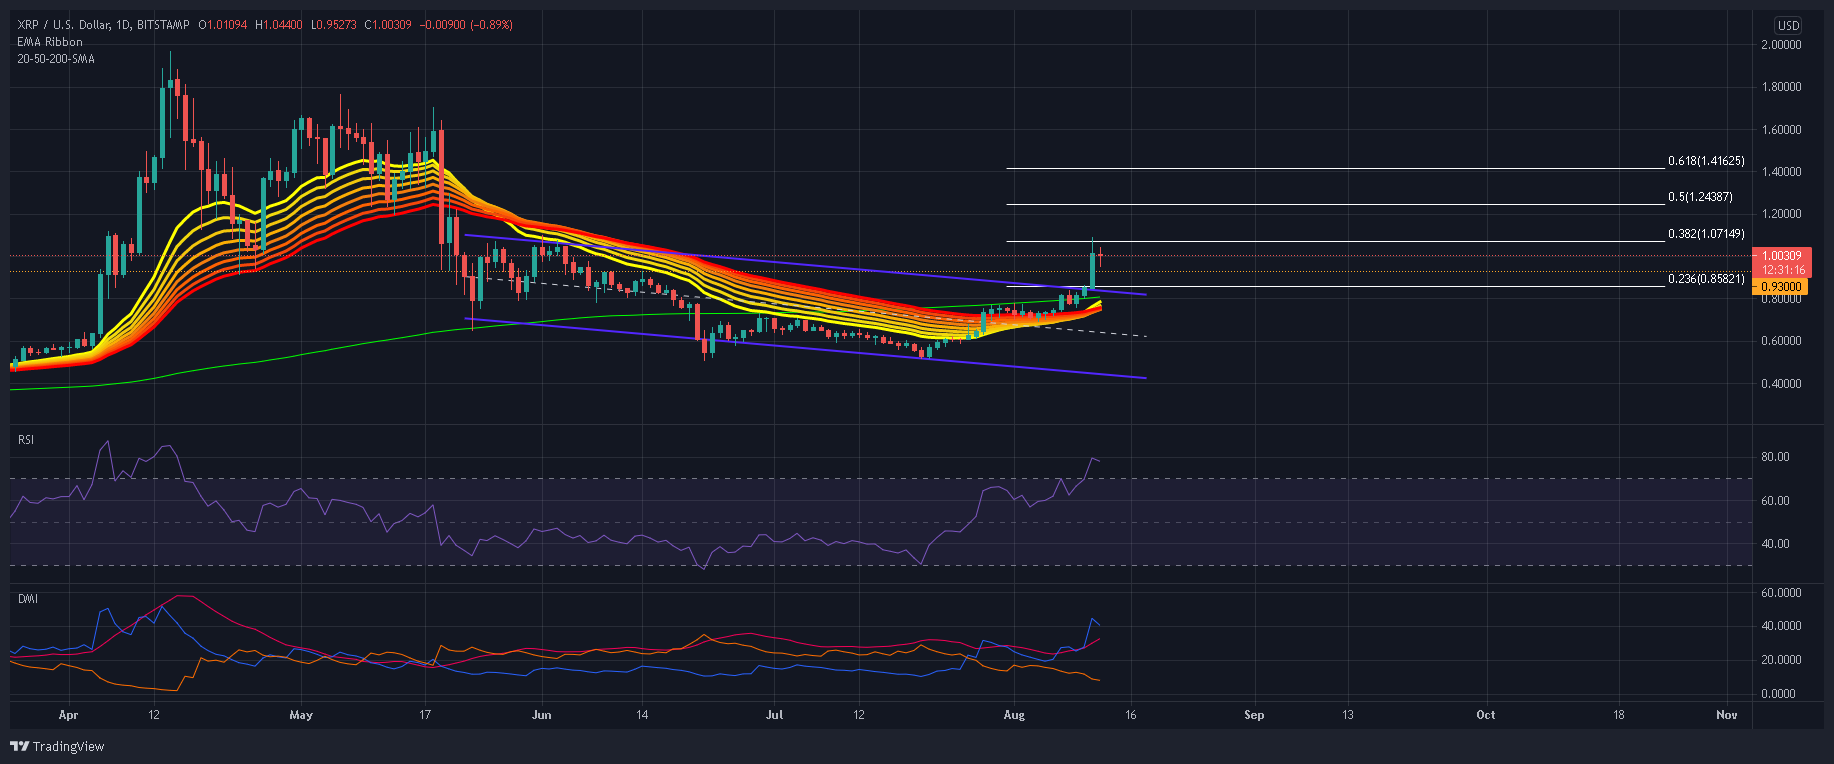Select the DMI pane label
1834x764 pixels.
pyautogui.click(x=28, y=599)
